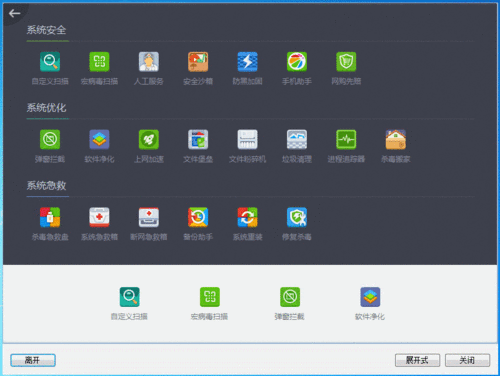Click the 关闭 button
The width and height of the screenshot is (500, 376).
click(467, 360)
